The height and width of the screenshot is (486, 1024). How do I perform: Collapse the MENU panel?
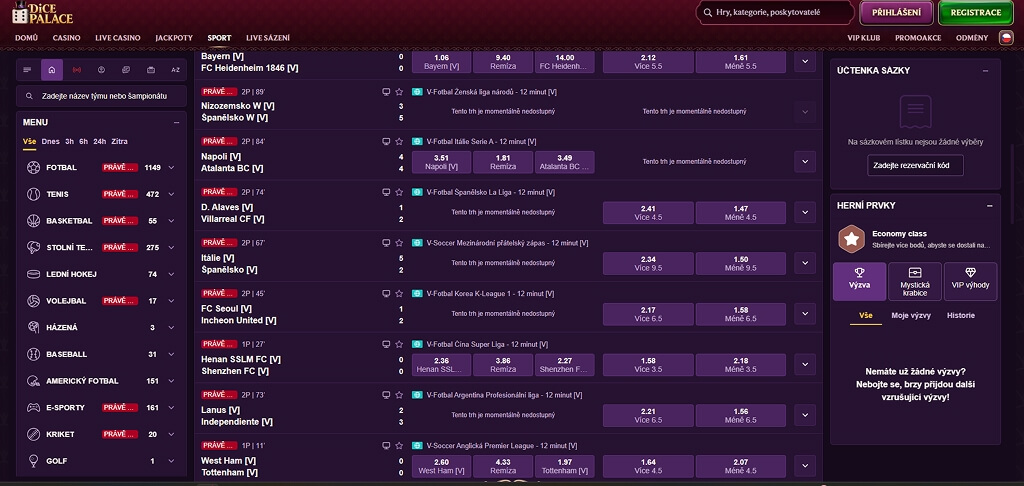(x=176, y=122)
